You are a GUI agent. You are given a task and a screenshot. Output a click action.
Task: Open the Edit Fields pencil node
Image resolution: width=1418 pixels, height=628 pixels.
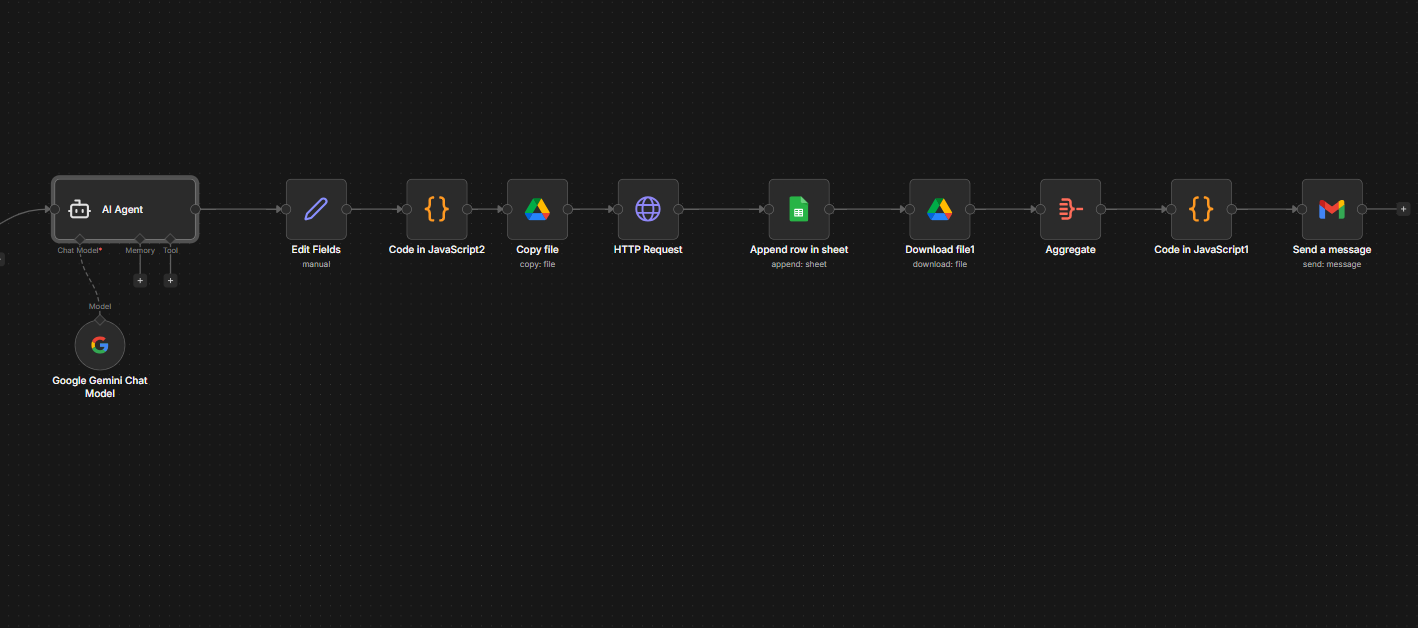tap(316, 209)
